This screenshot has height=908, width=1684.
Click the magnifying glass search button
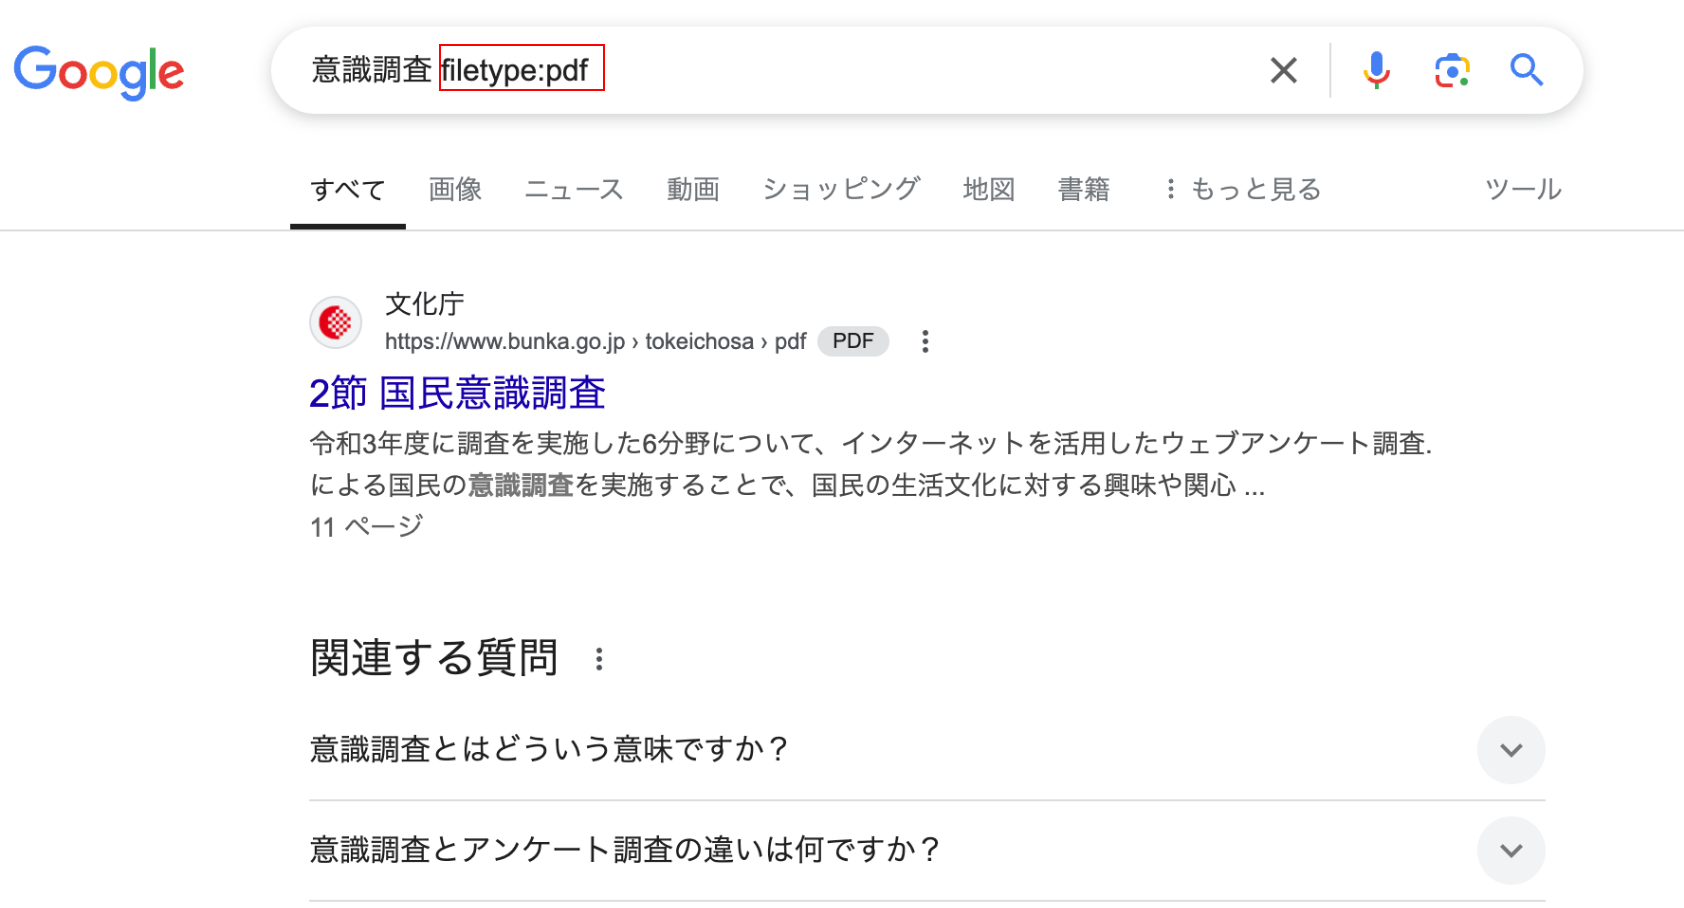pos(1526,70)
